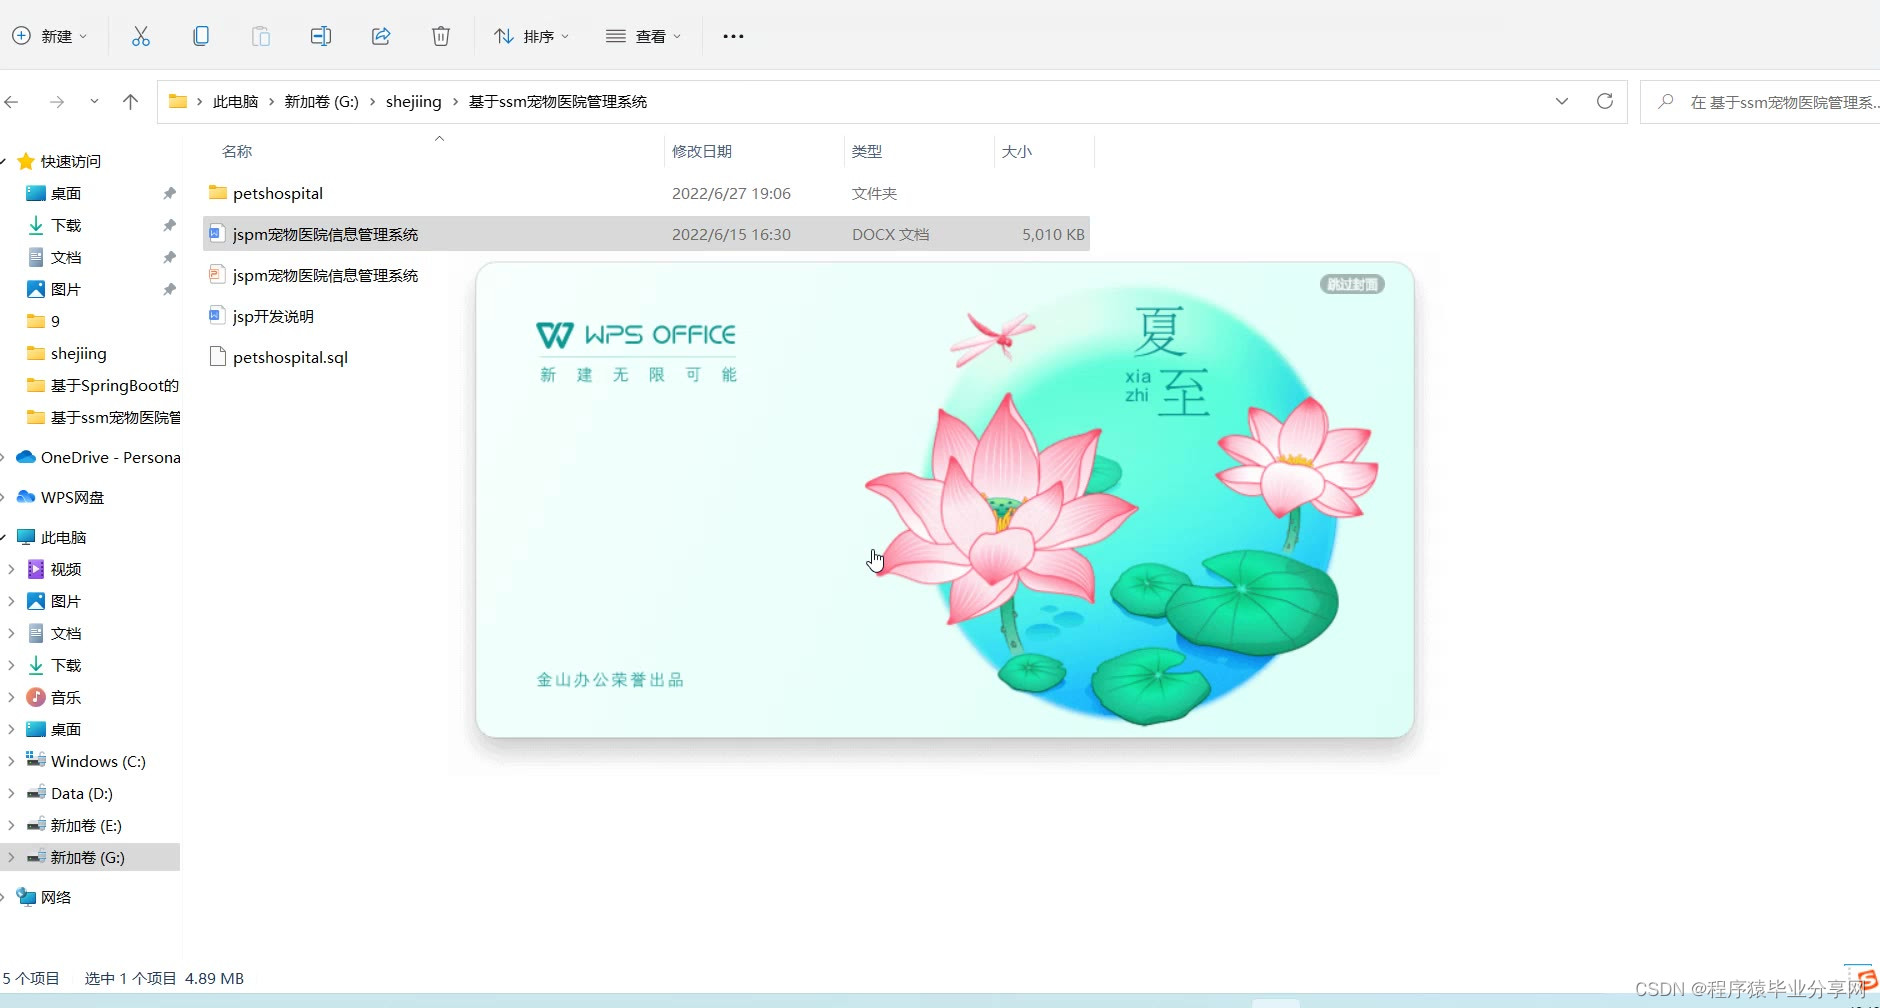
Task: Sort by the 类型 column header
Action: [x=867, y=152]
